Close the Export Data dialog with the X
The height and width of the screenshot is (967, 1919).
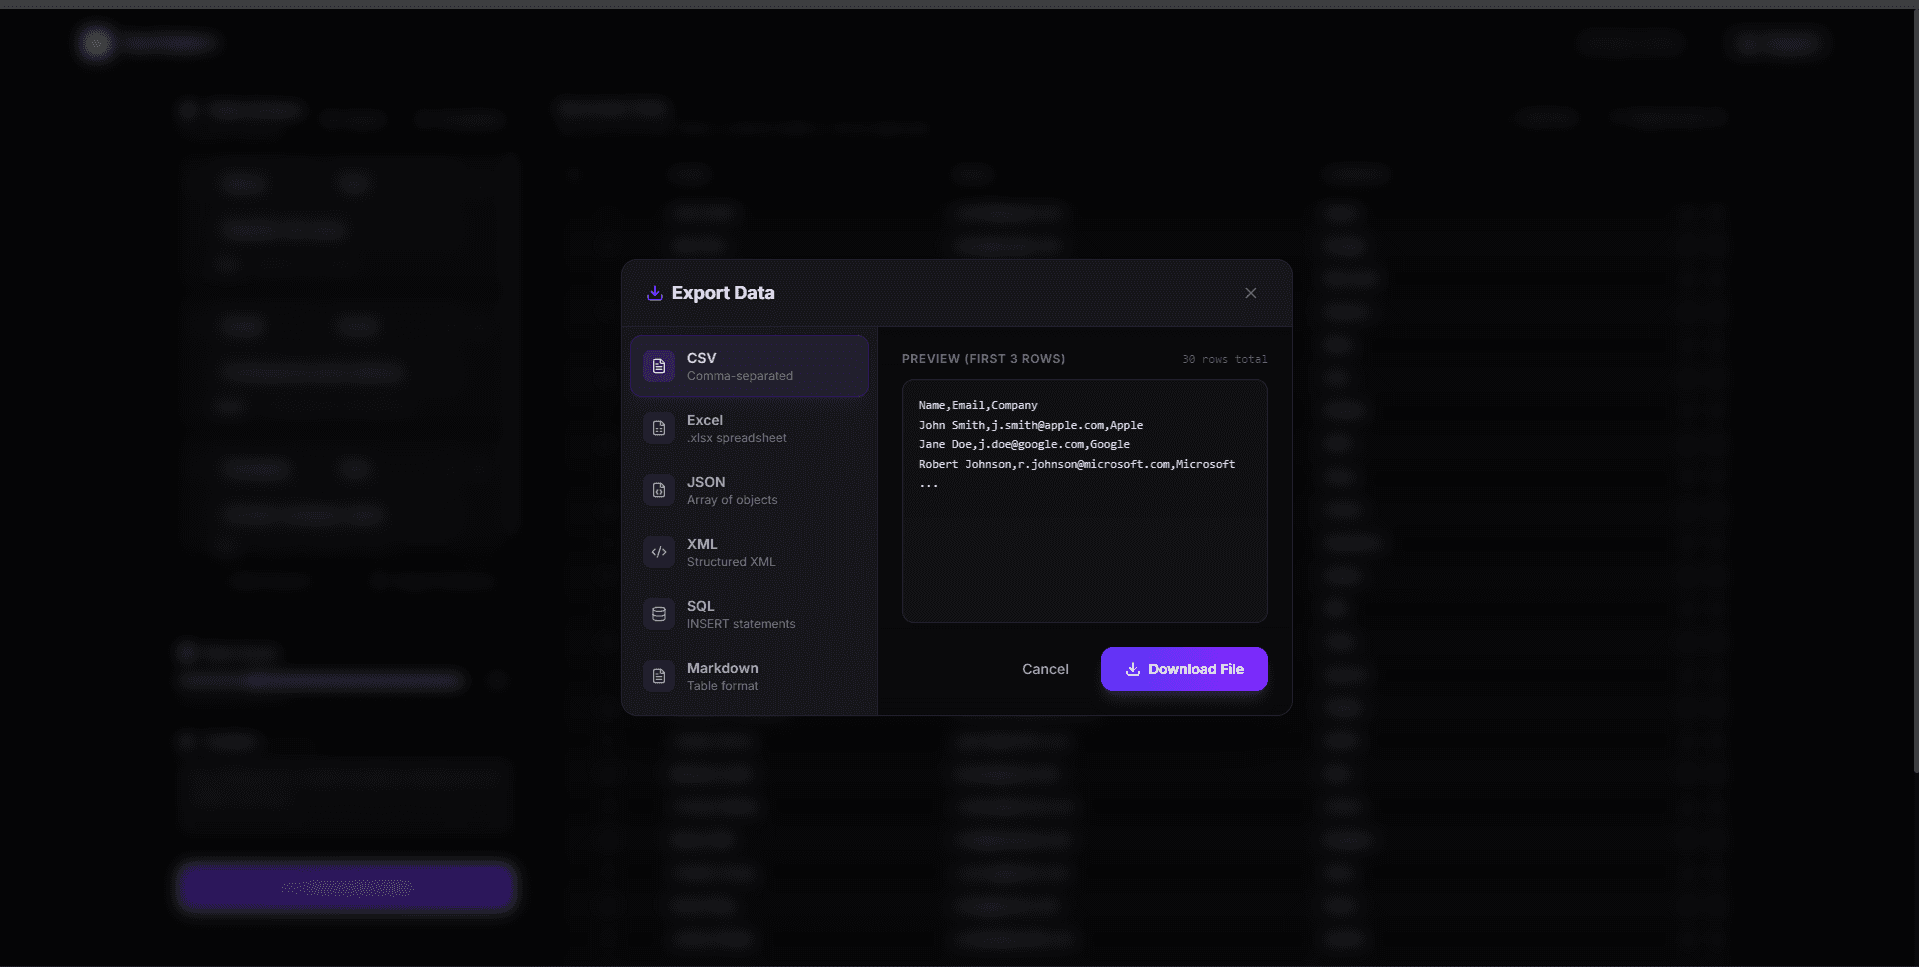click(x=1251, y=293)
